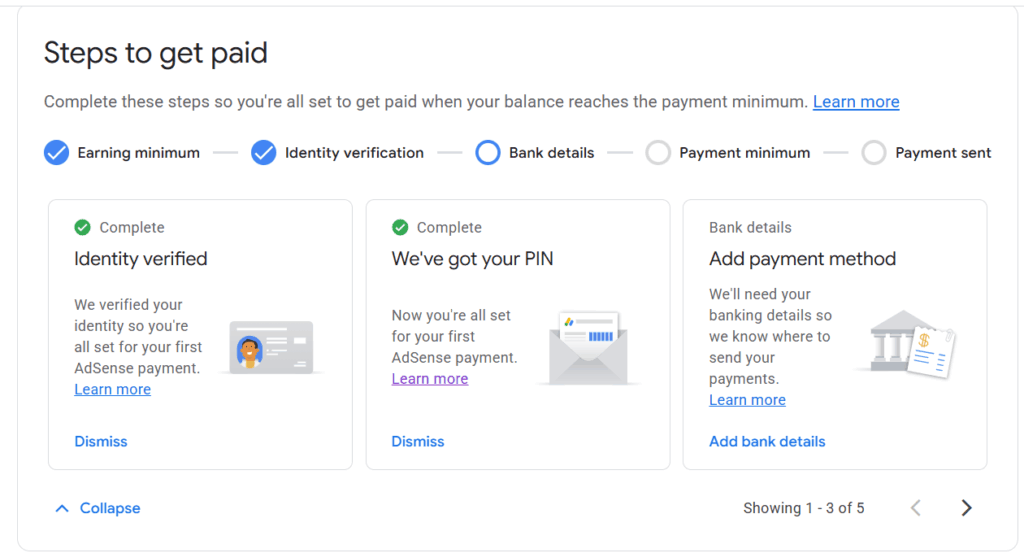Click the Collapse chevron up icon
The image size is (1024, 553).
point(62,508)
